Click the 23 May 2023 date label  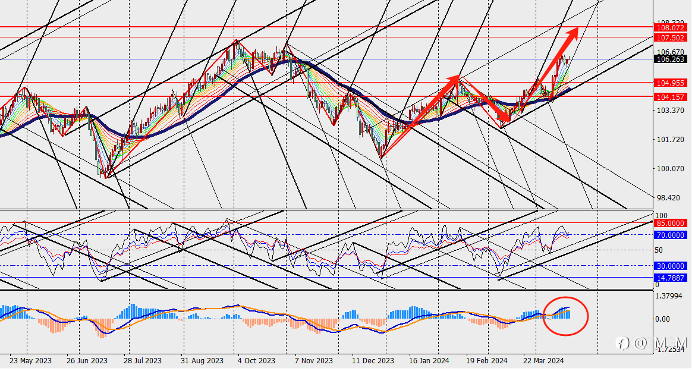pos(30,361)
